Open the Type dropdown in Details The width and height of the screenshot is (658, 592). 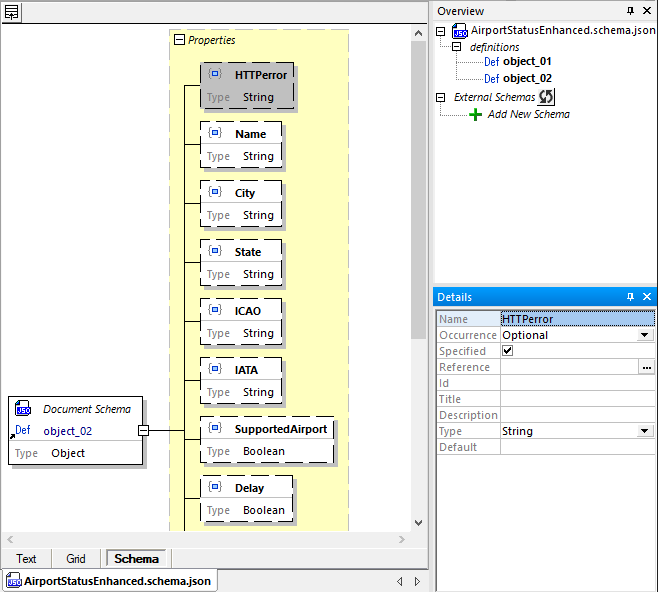(645, 431)
